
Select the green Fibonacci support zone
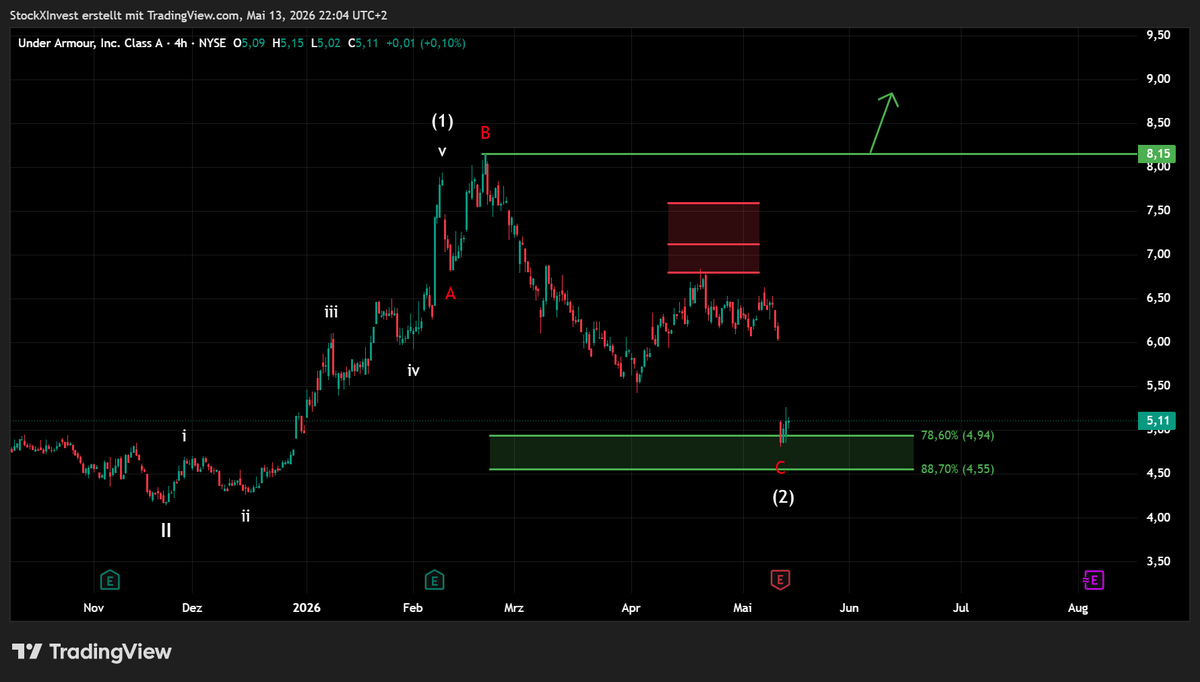click(x=701, y=452)
